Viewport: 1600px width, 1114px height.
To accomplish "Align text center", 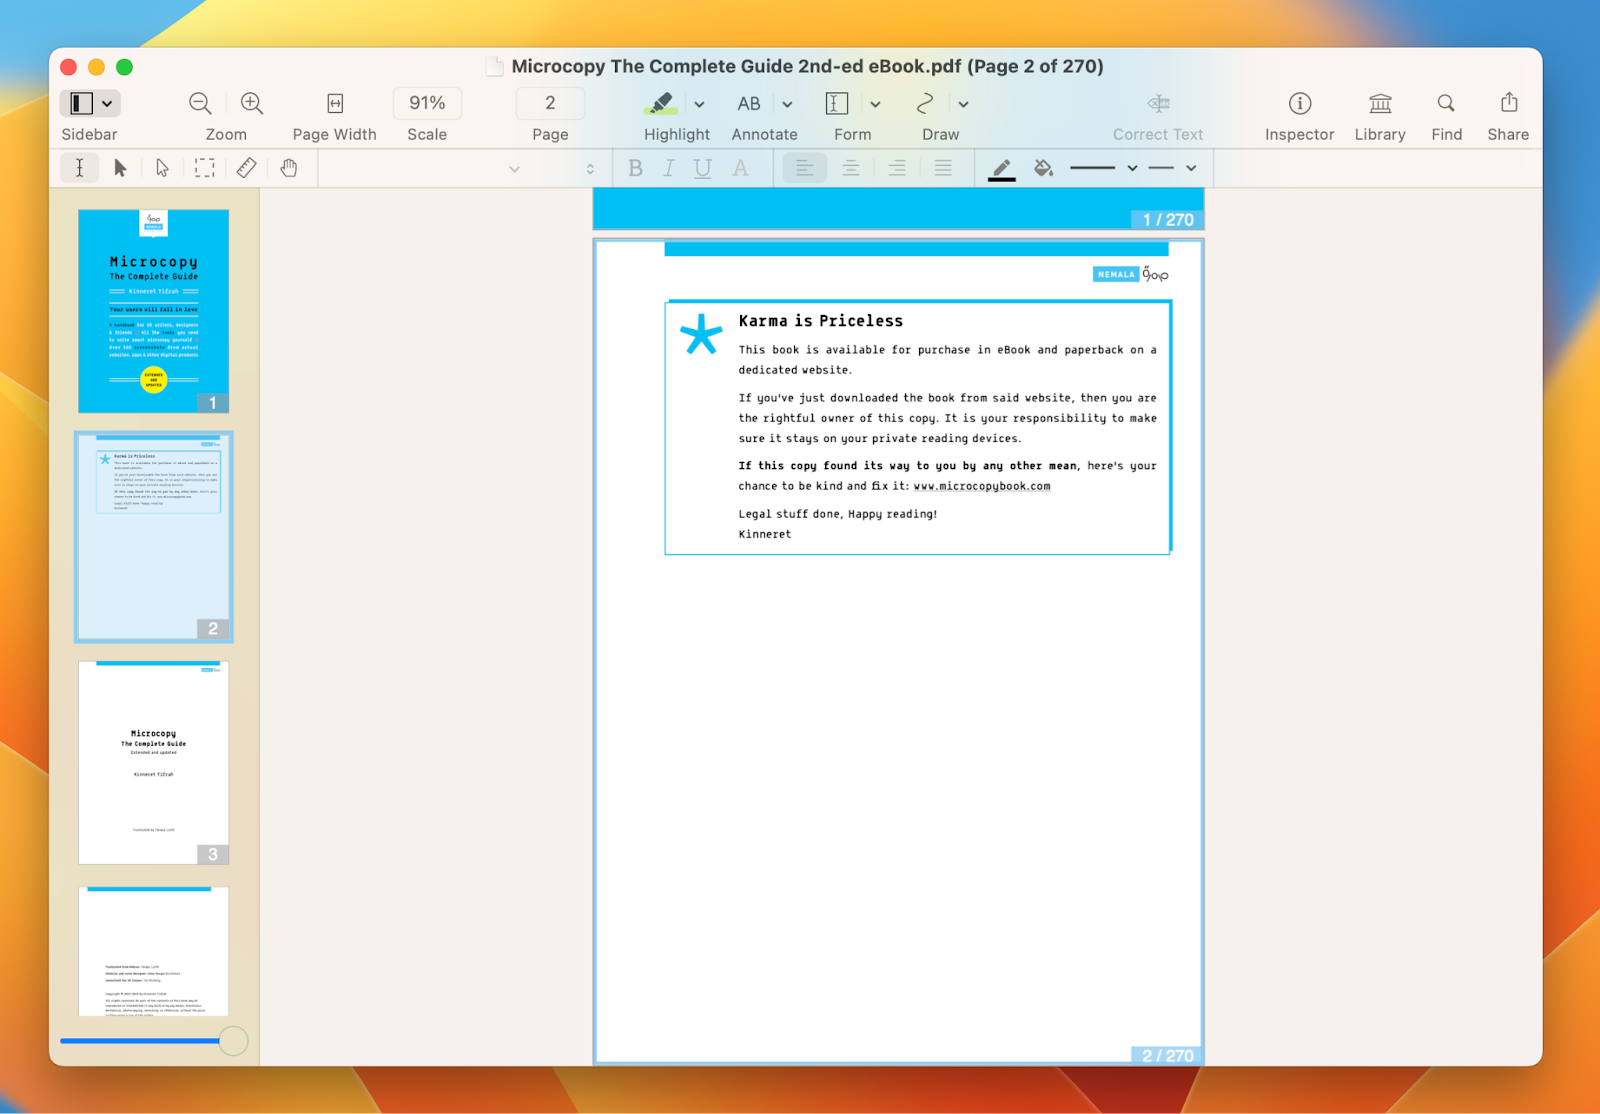I will point(850,168).
